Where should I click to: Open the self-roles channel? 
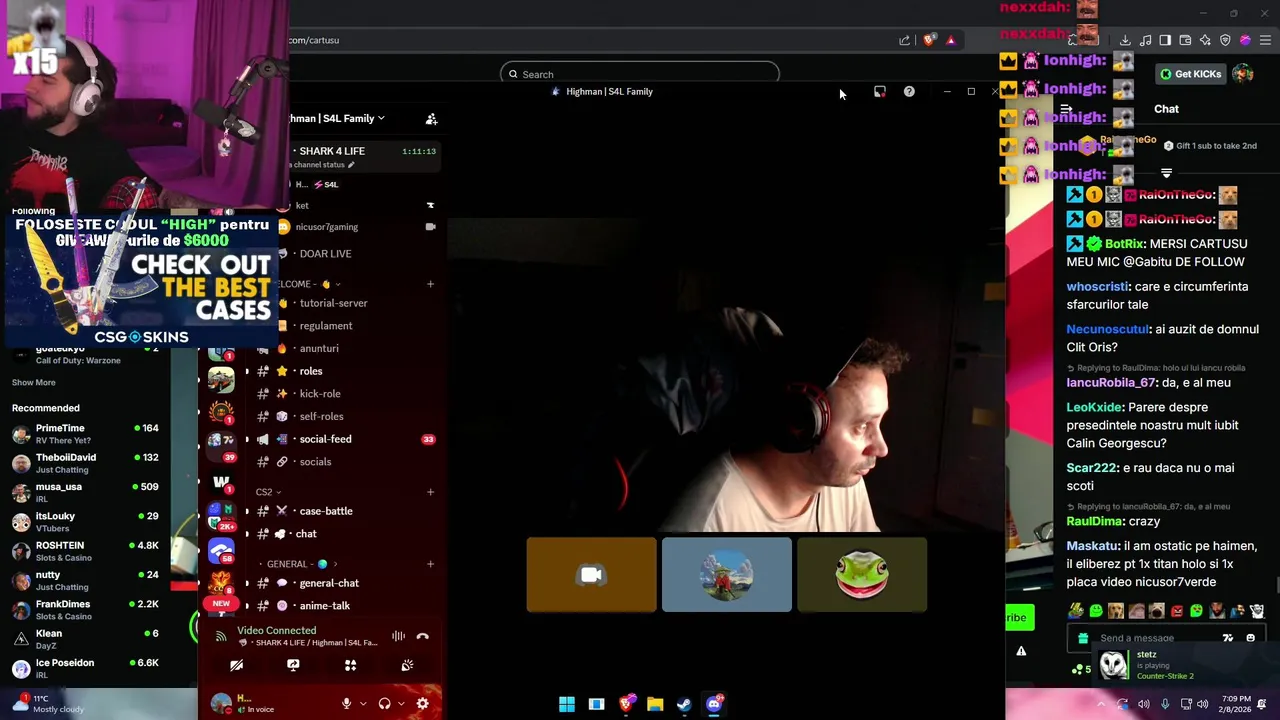321,416
